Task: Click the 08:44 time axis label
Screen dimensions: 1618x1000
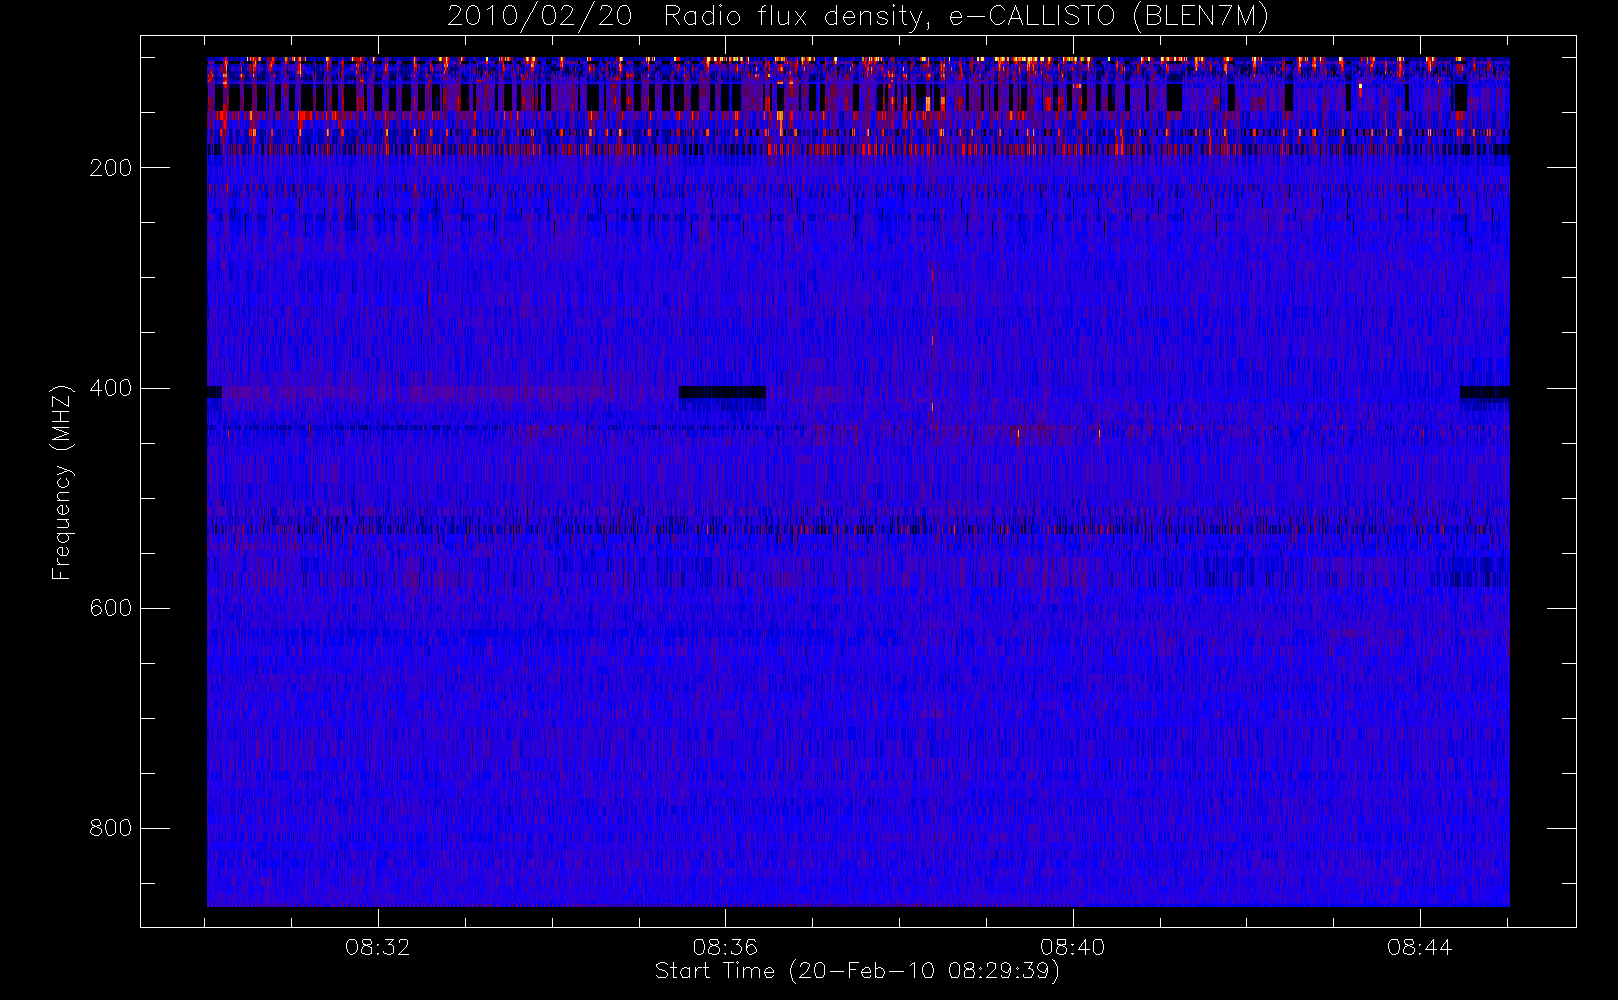Action: pyautogui.click(x=1419, y=947)
